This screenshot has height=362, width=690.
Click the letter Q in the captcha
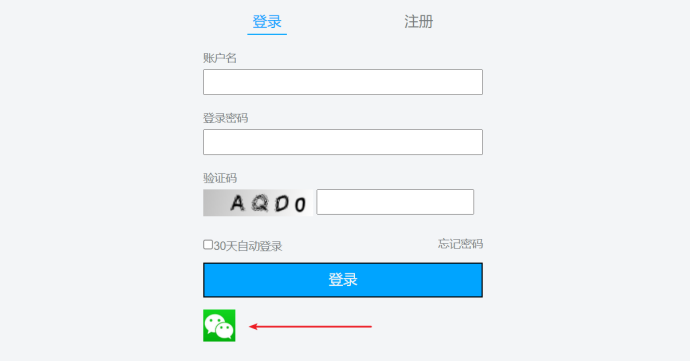point(260,203)
